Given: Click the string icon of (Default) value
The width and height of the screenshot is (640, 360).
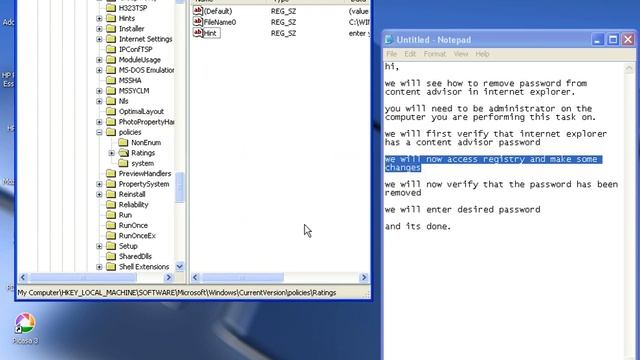Looking at the screenshot, I should coord(198,11).
